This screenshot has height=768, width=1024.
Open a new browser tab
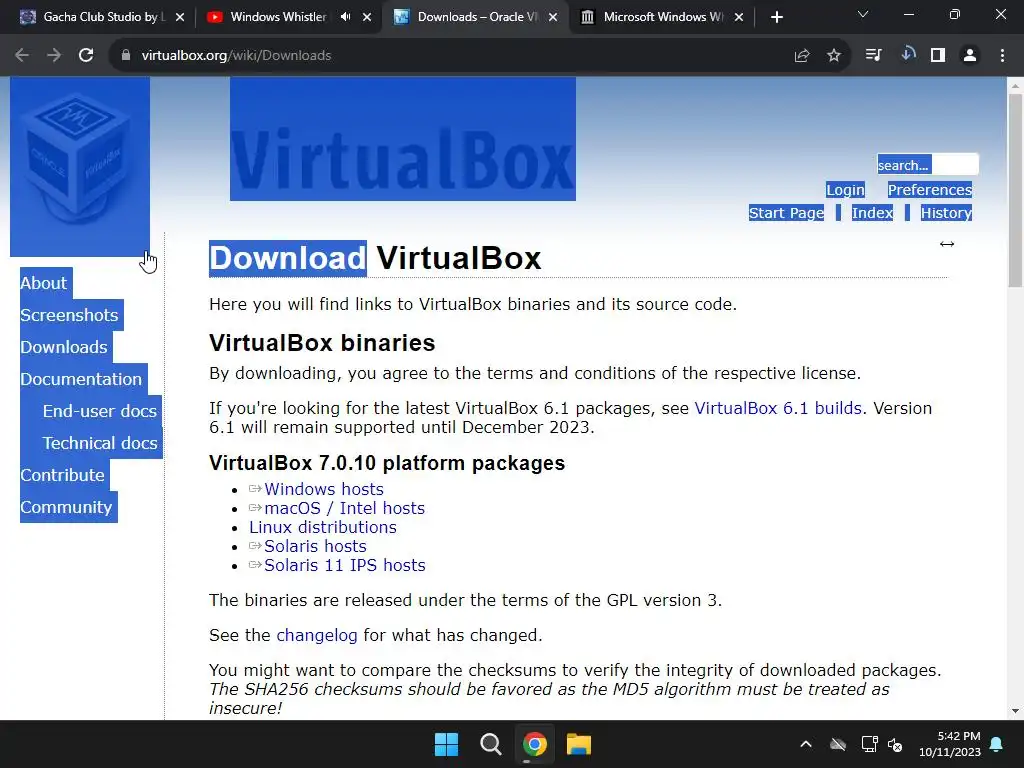click(x=776, y=17)
